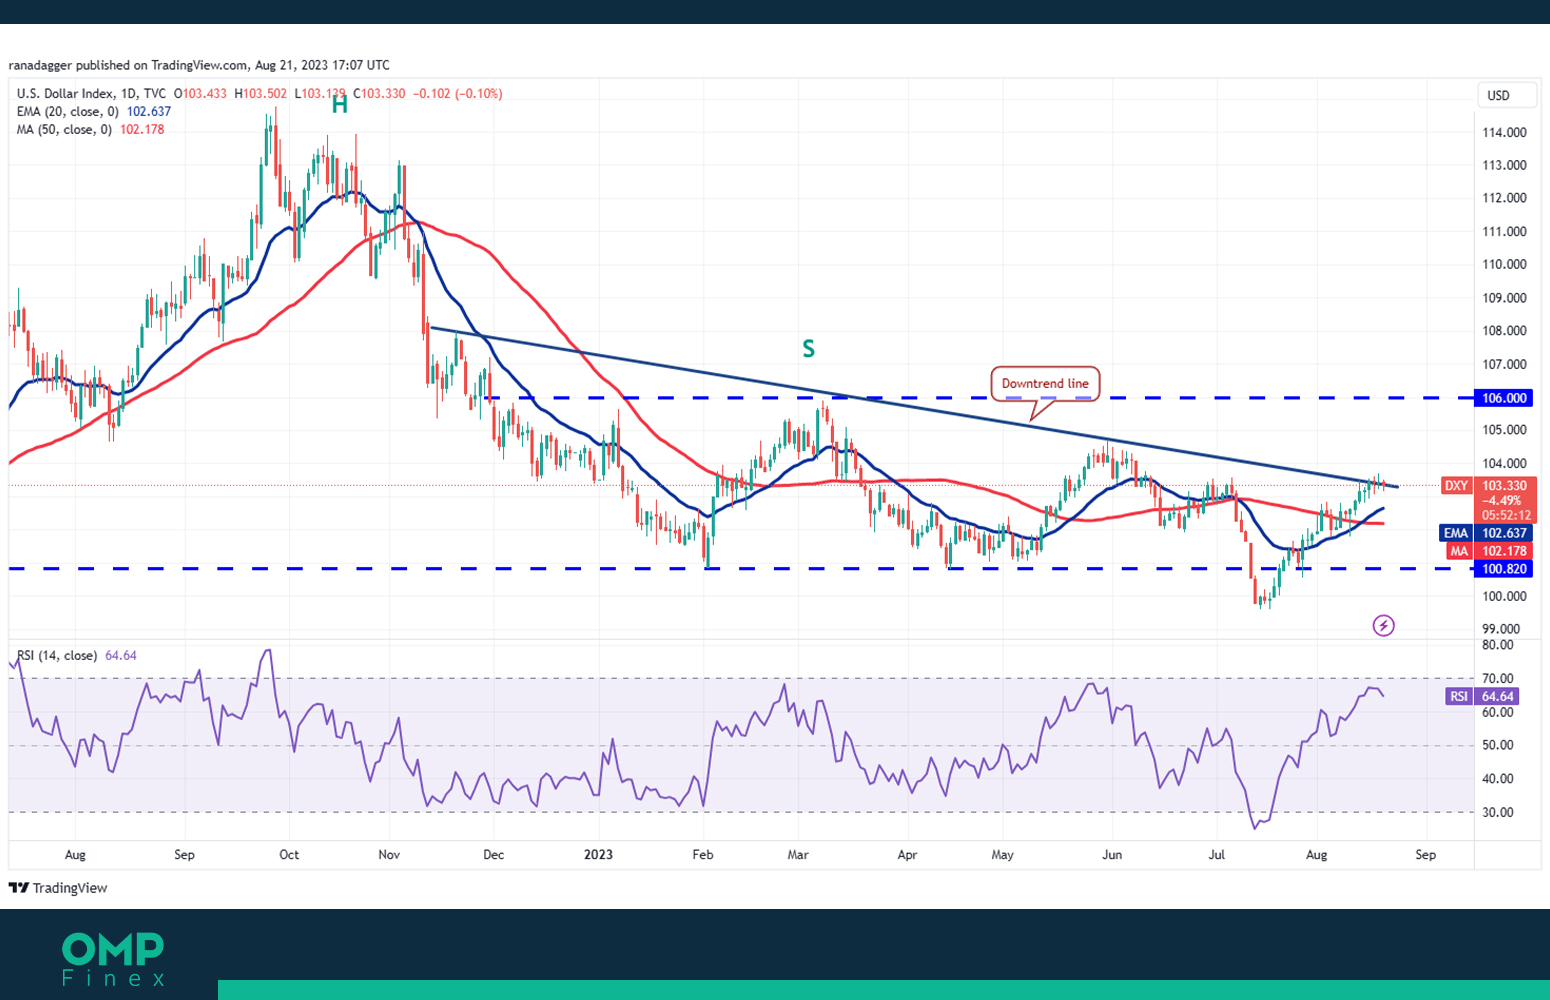Click the 30.00 RSI scale value
The height and width of the screenshot is (1000, 1550).
pyautogui.click(x=1497, y=813)
